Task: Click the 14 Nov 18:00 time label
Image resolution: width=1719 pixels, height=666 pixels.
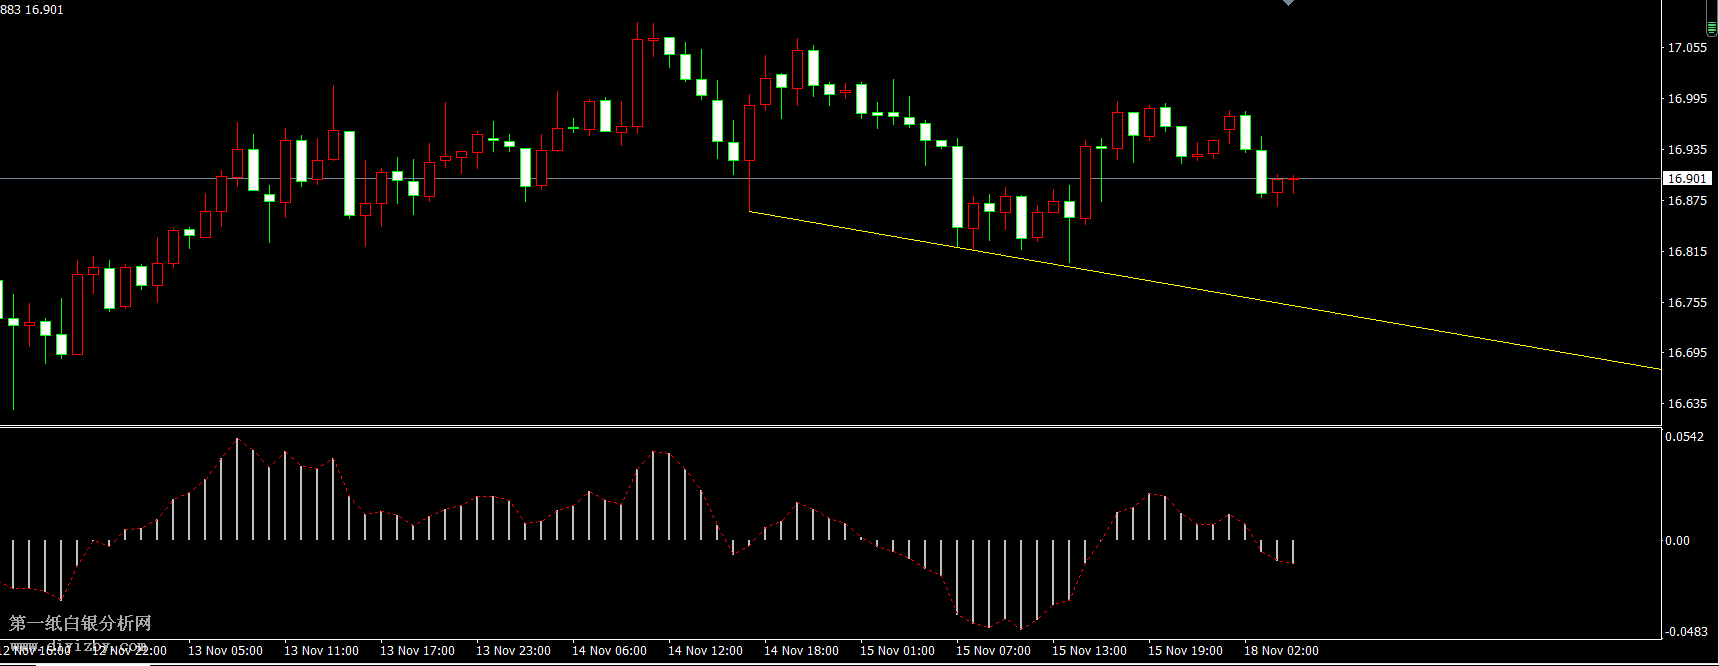Action: pos(801,651)
